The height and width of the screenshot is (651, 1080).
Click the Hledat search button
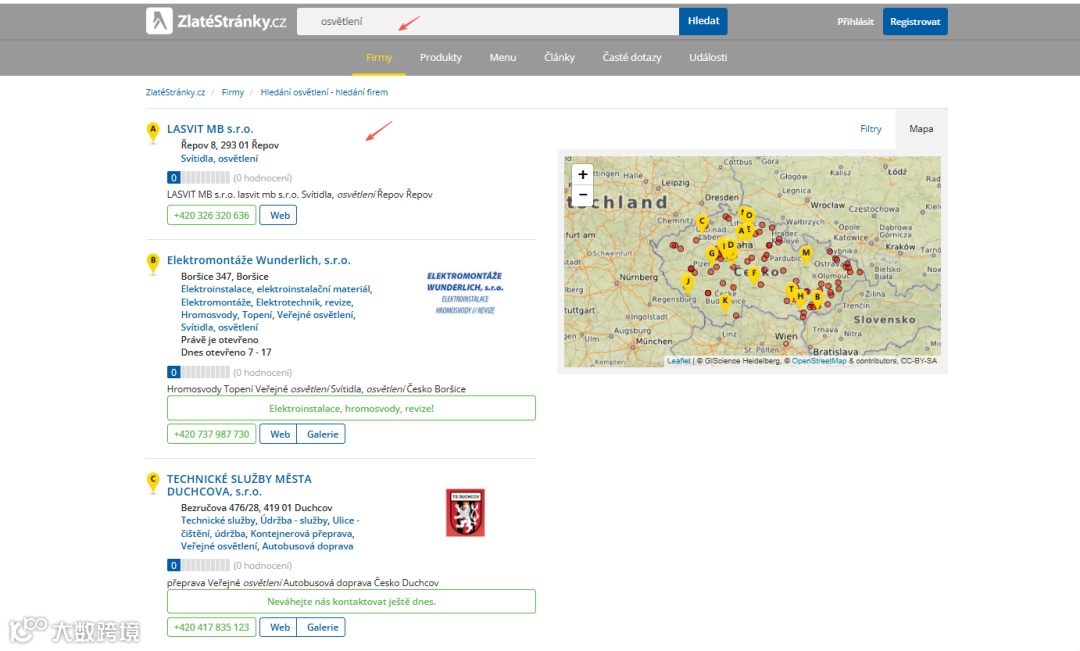[x=703, y=21]
